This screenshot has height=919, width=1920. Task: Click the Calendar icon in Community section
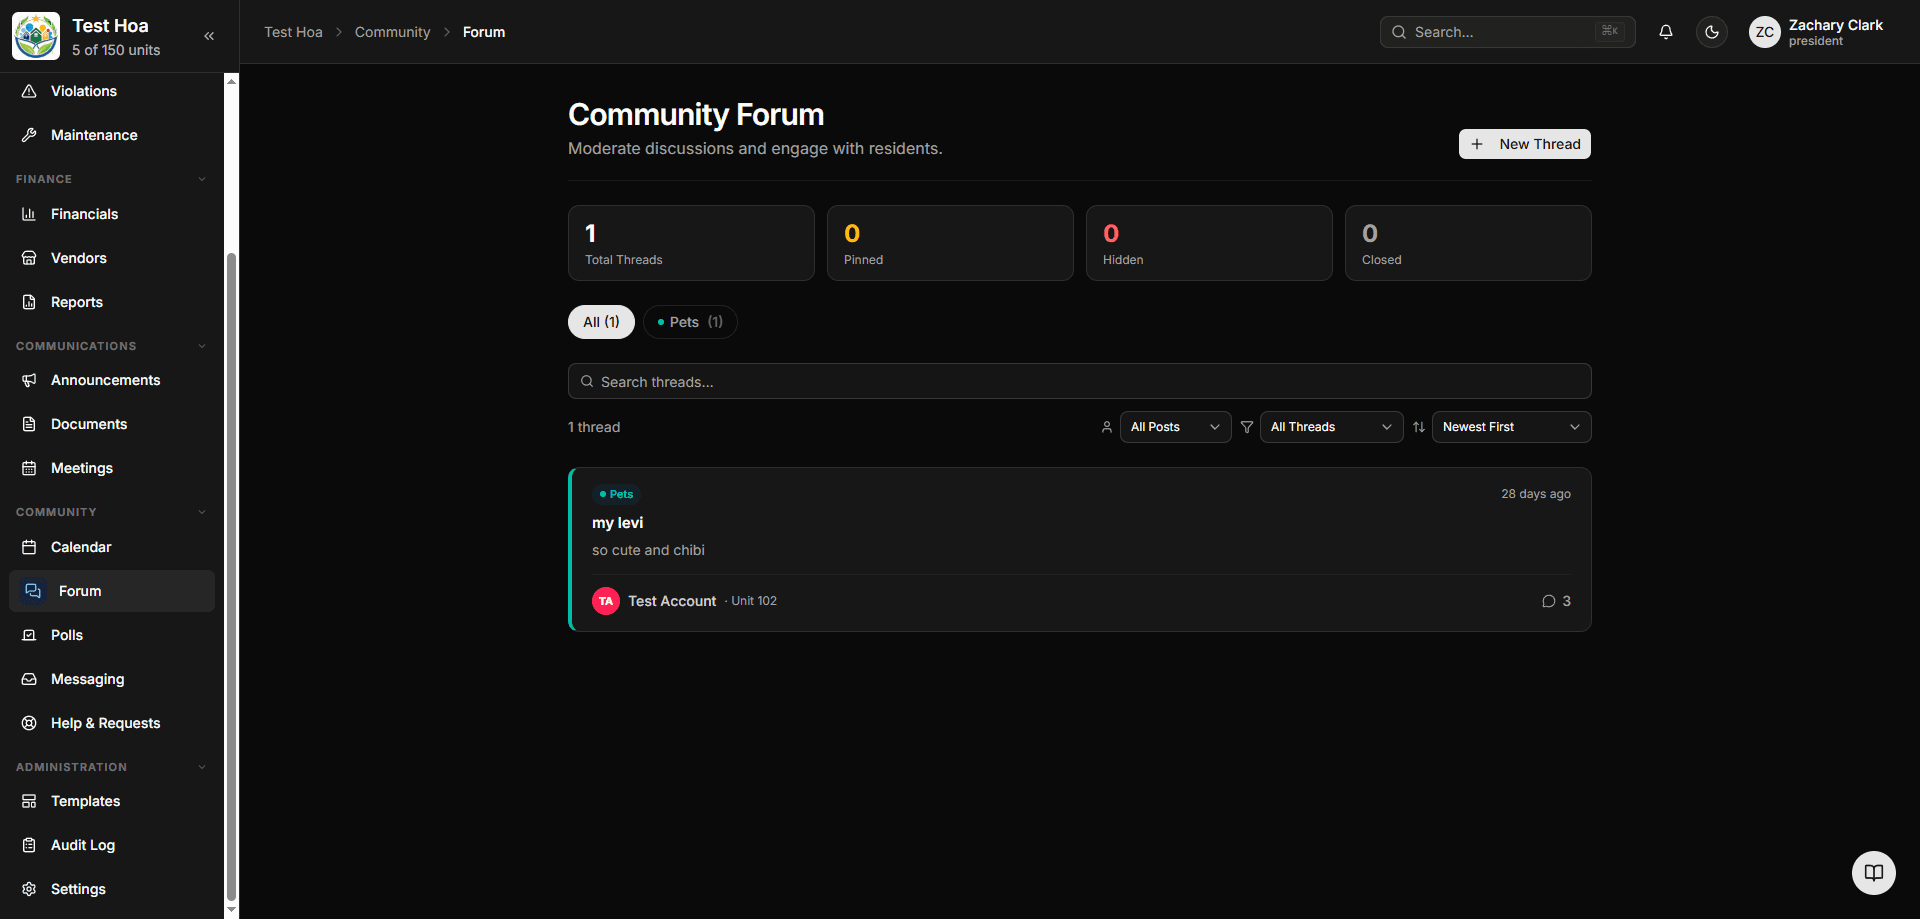(29, 547)
